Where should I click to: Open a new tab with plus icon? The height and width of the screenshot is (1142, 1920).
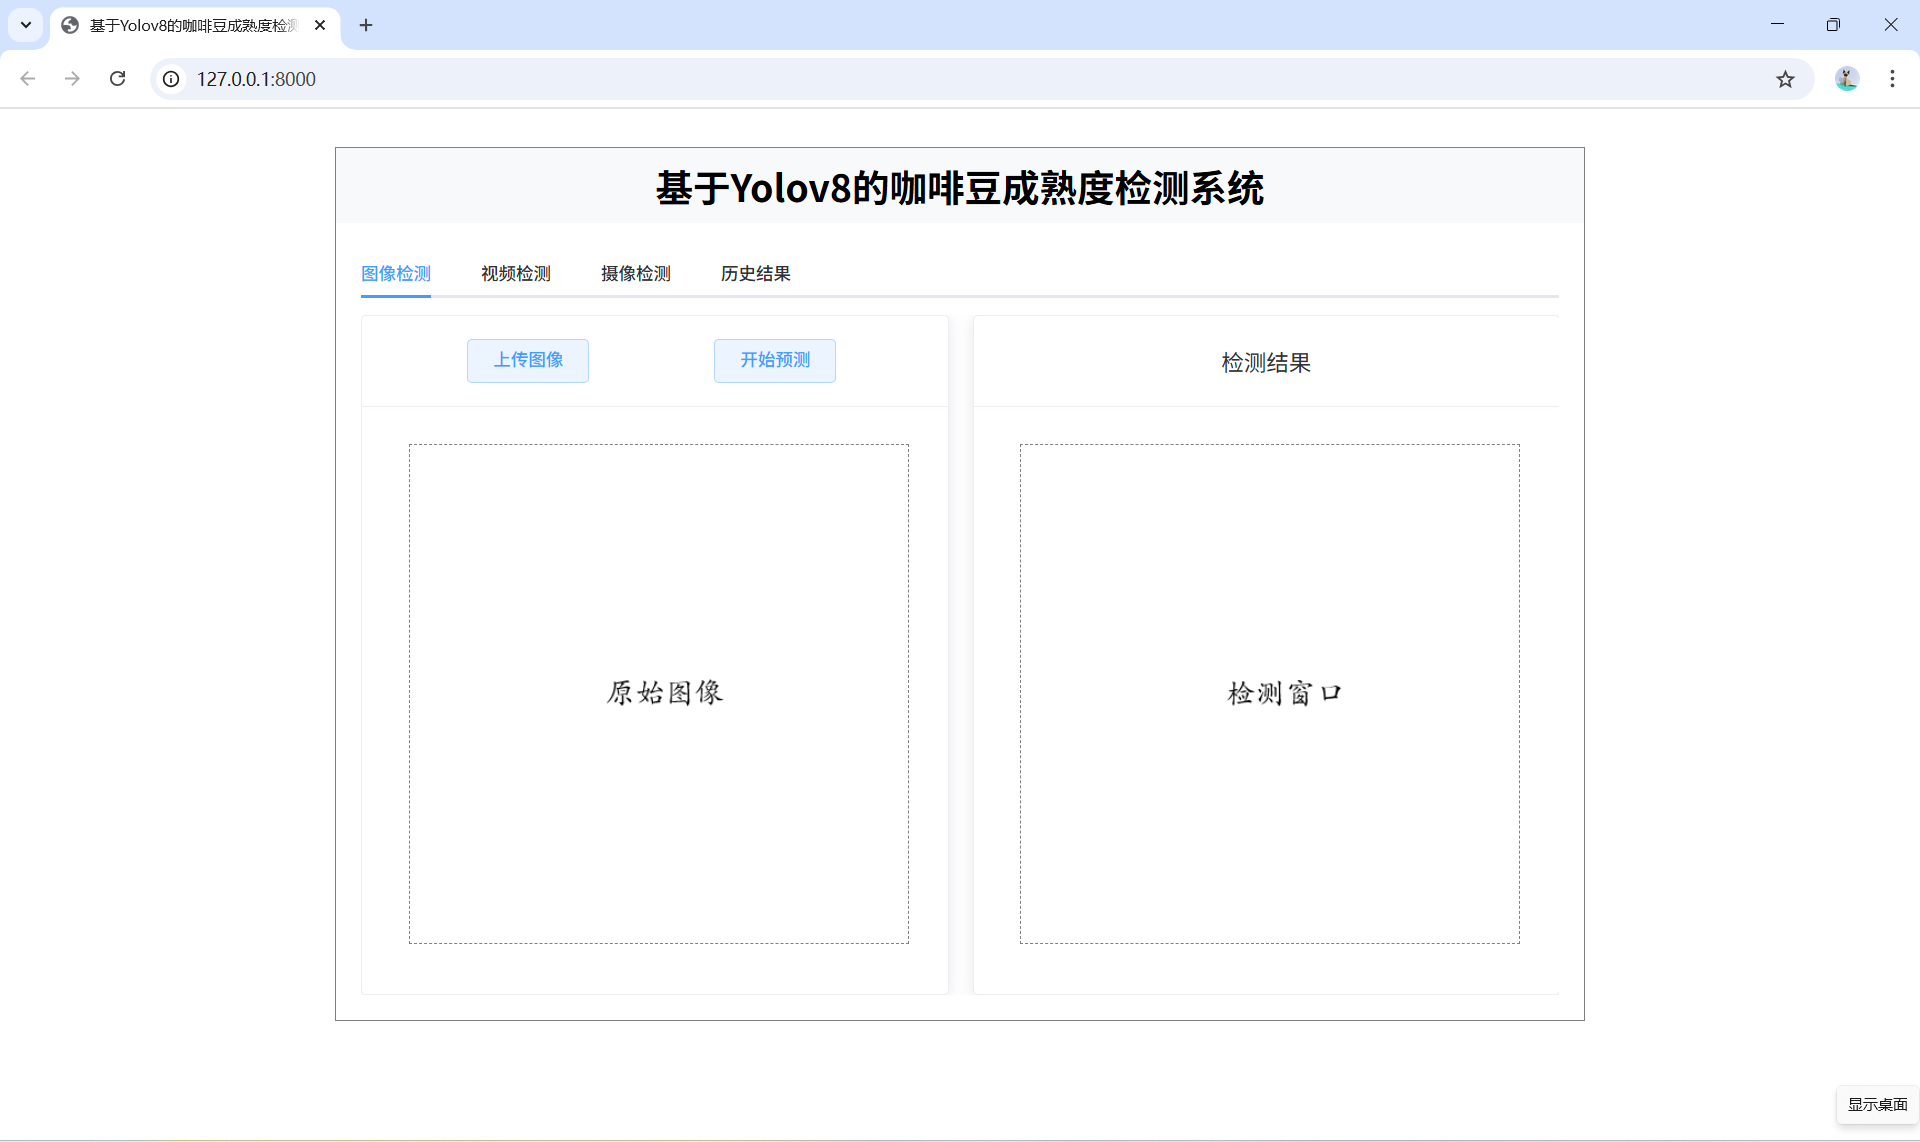[x=366, y=25]
